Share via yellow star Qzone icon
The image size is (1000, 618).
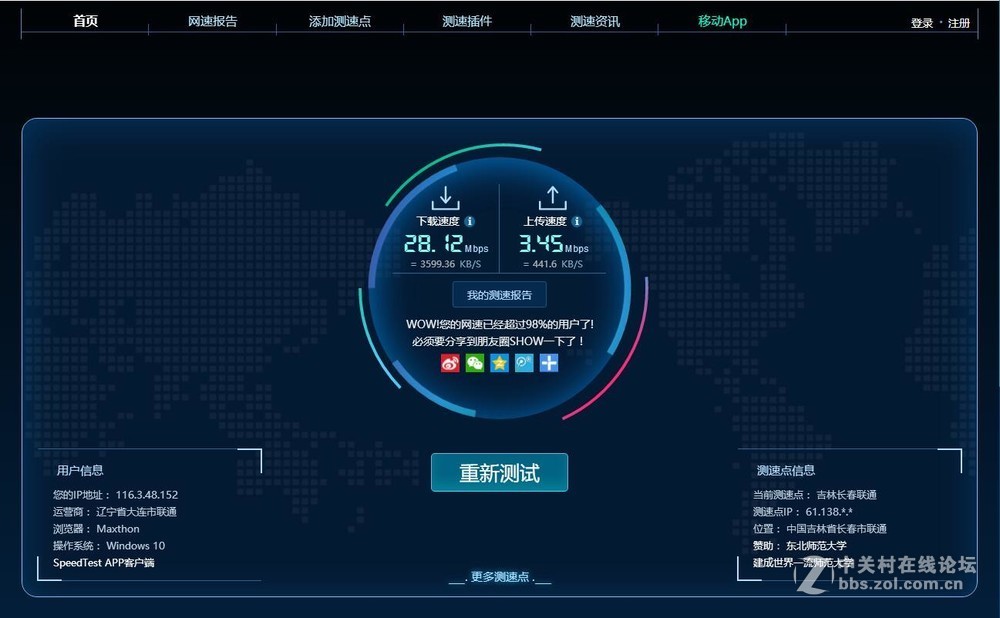[499, 363]
